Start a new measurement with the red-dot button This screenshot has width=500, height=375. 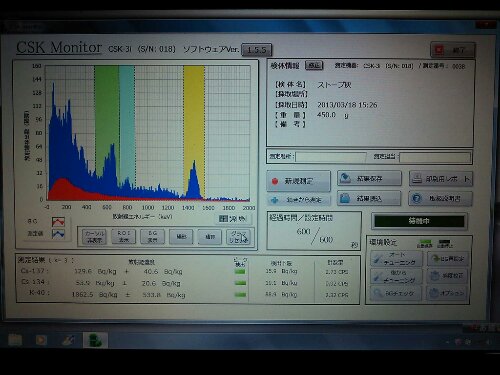(298, 181)
